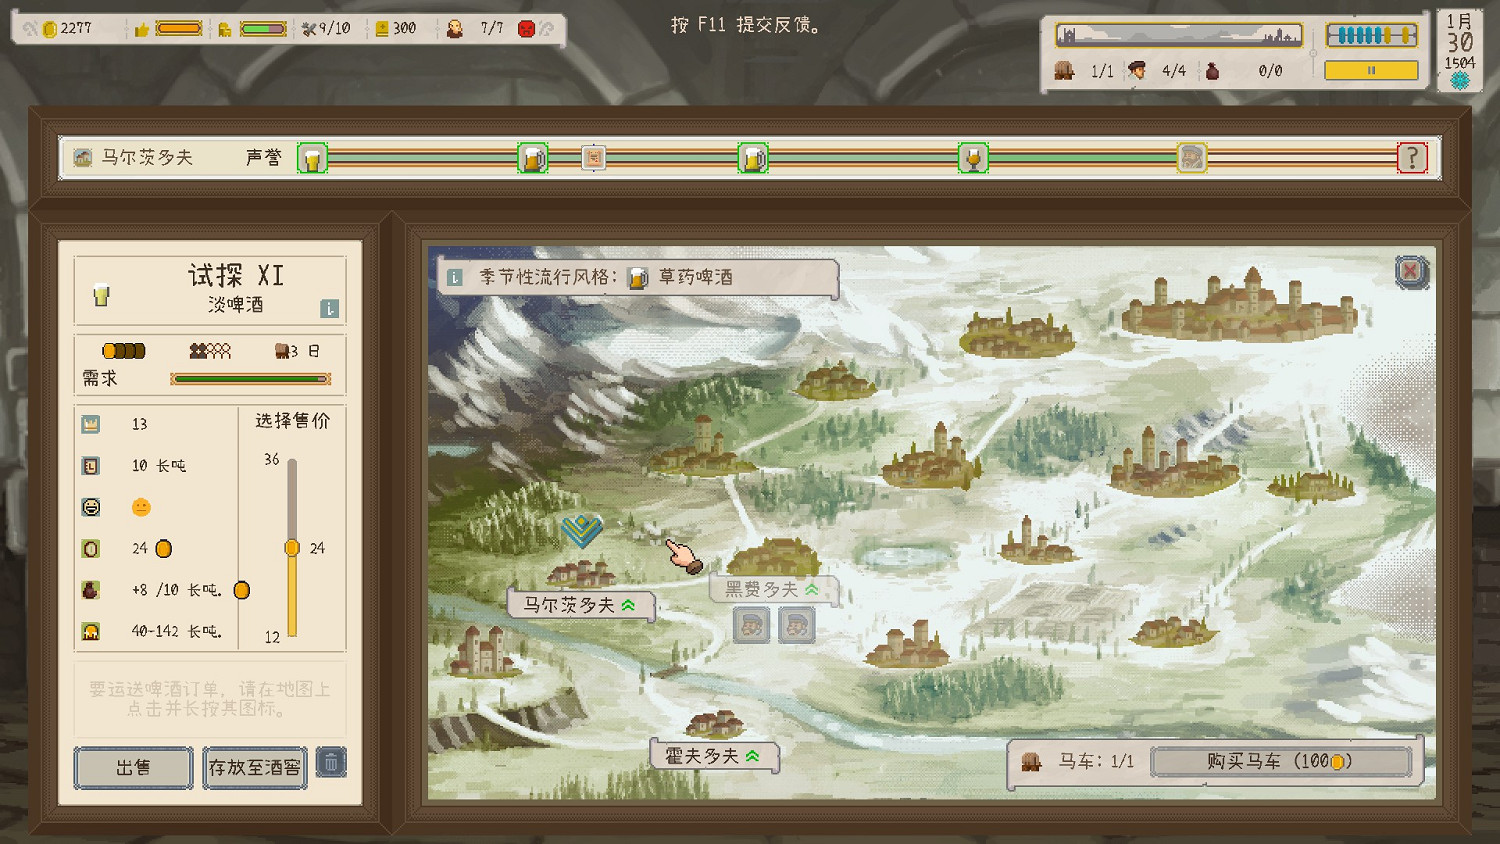
Task: Click the 存放至酒窖 store-in-cellar button
Action: 255,767
